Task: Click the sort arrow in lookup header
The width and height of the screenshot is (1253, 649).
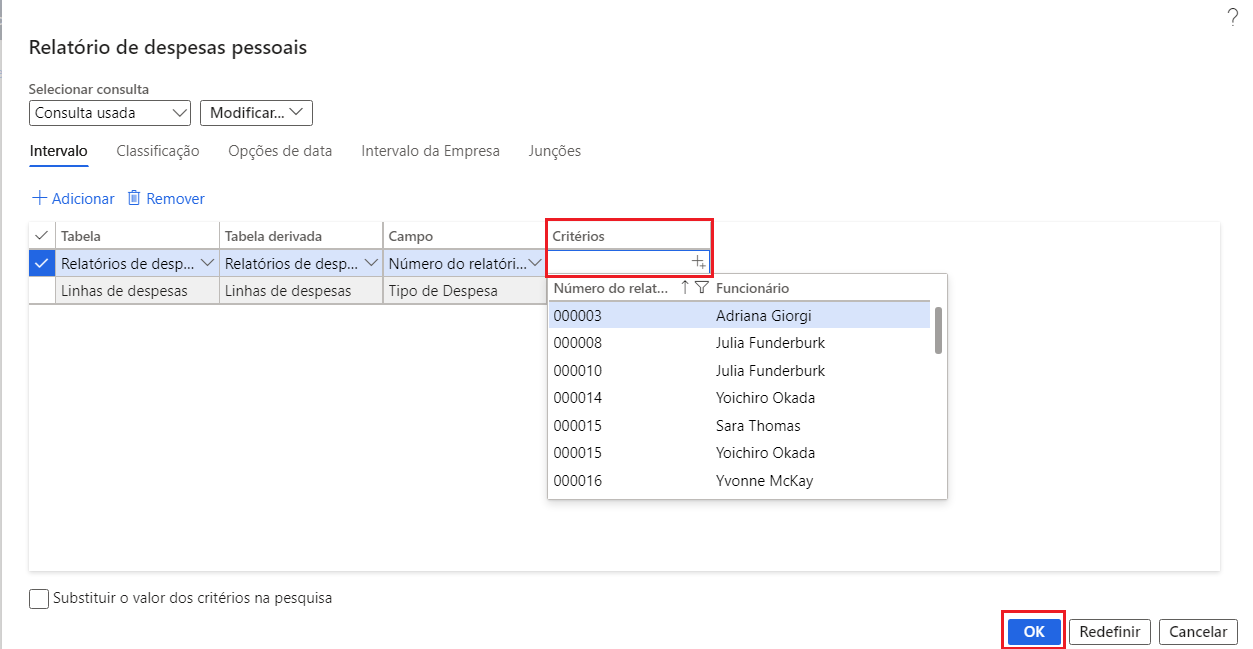Action: (684, 288)
